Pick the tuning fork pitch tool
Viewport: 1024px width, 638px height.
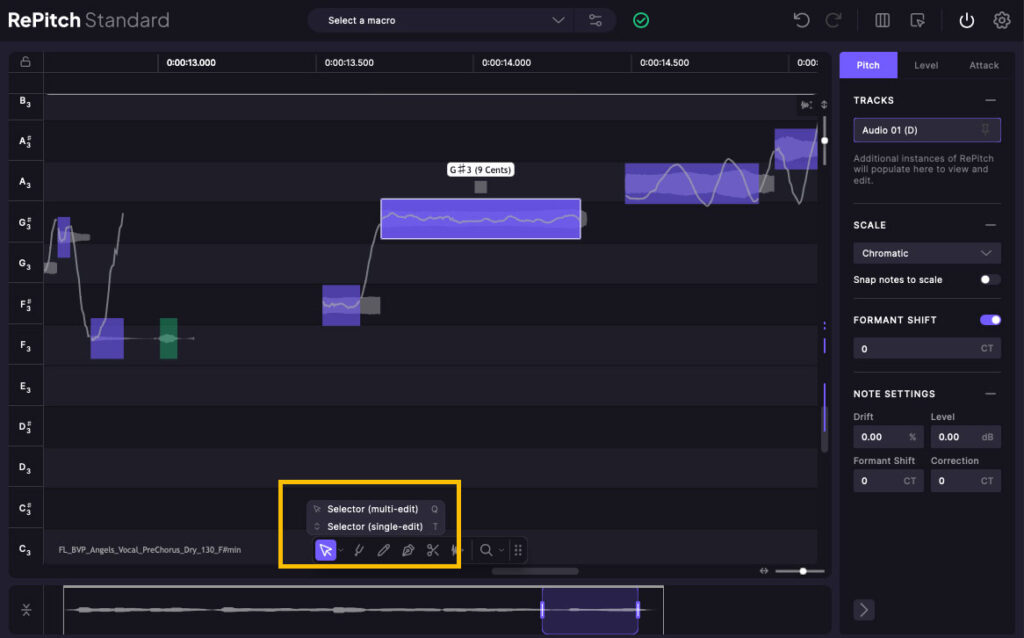tap(358, 550)
